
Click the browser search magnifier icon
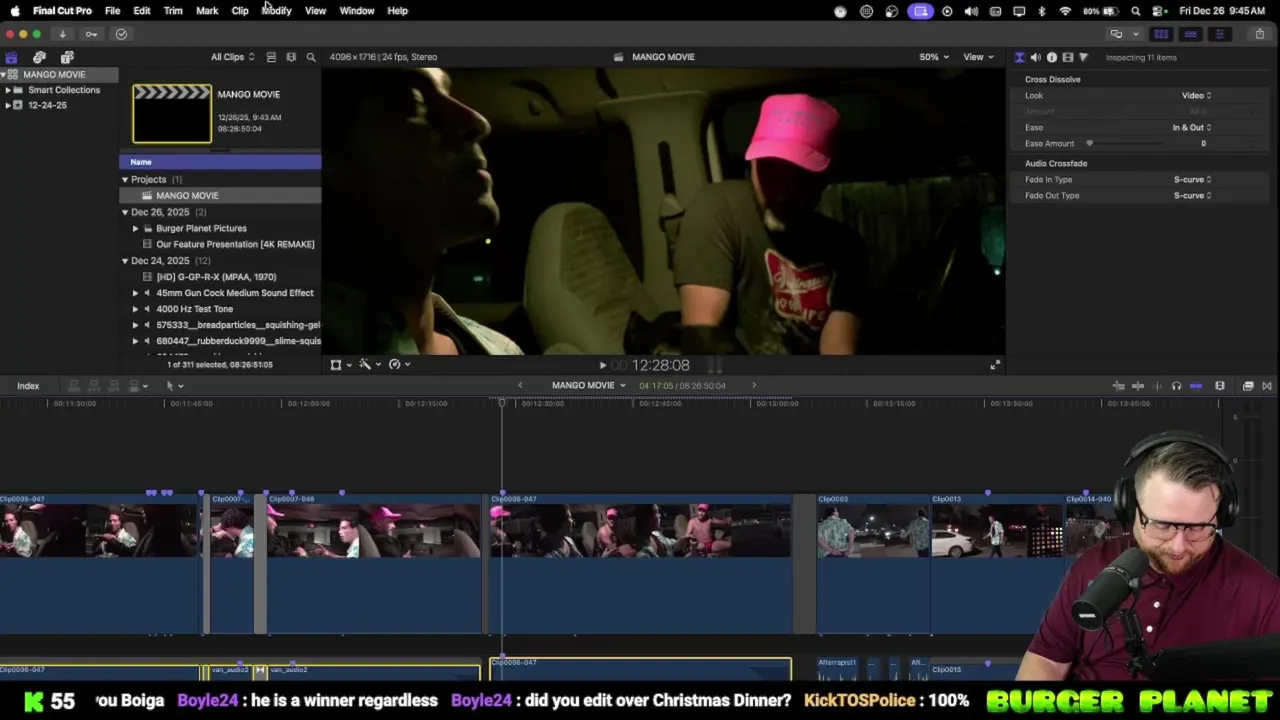311,57
